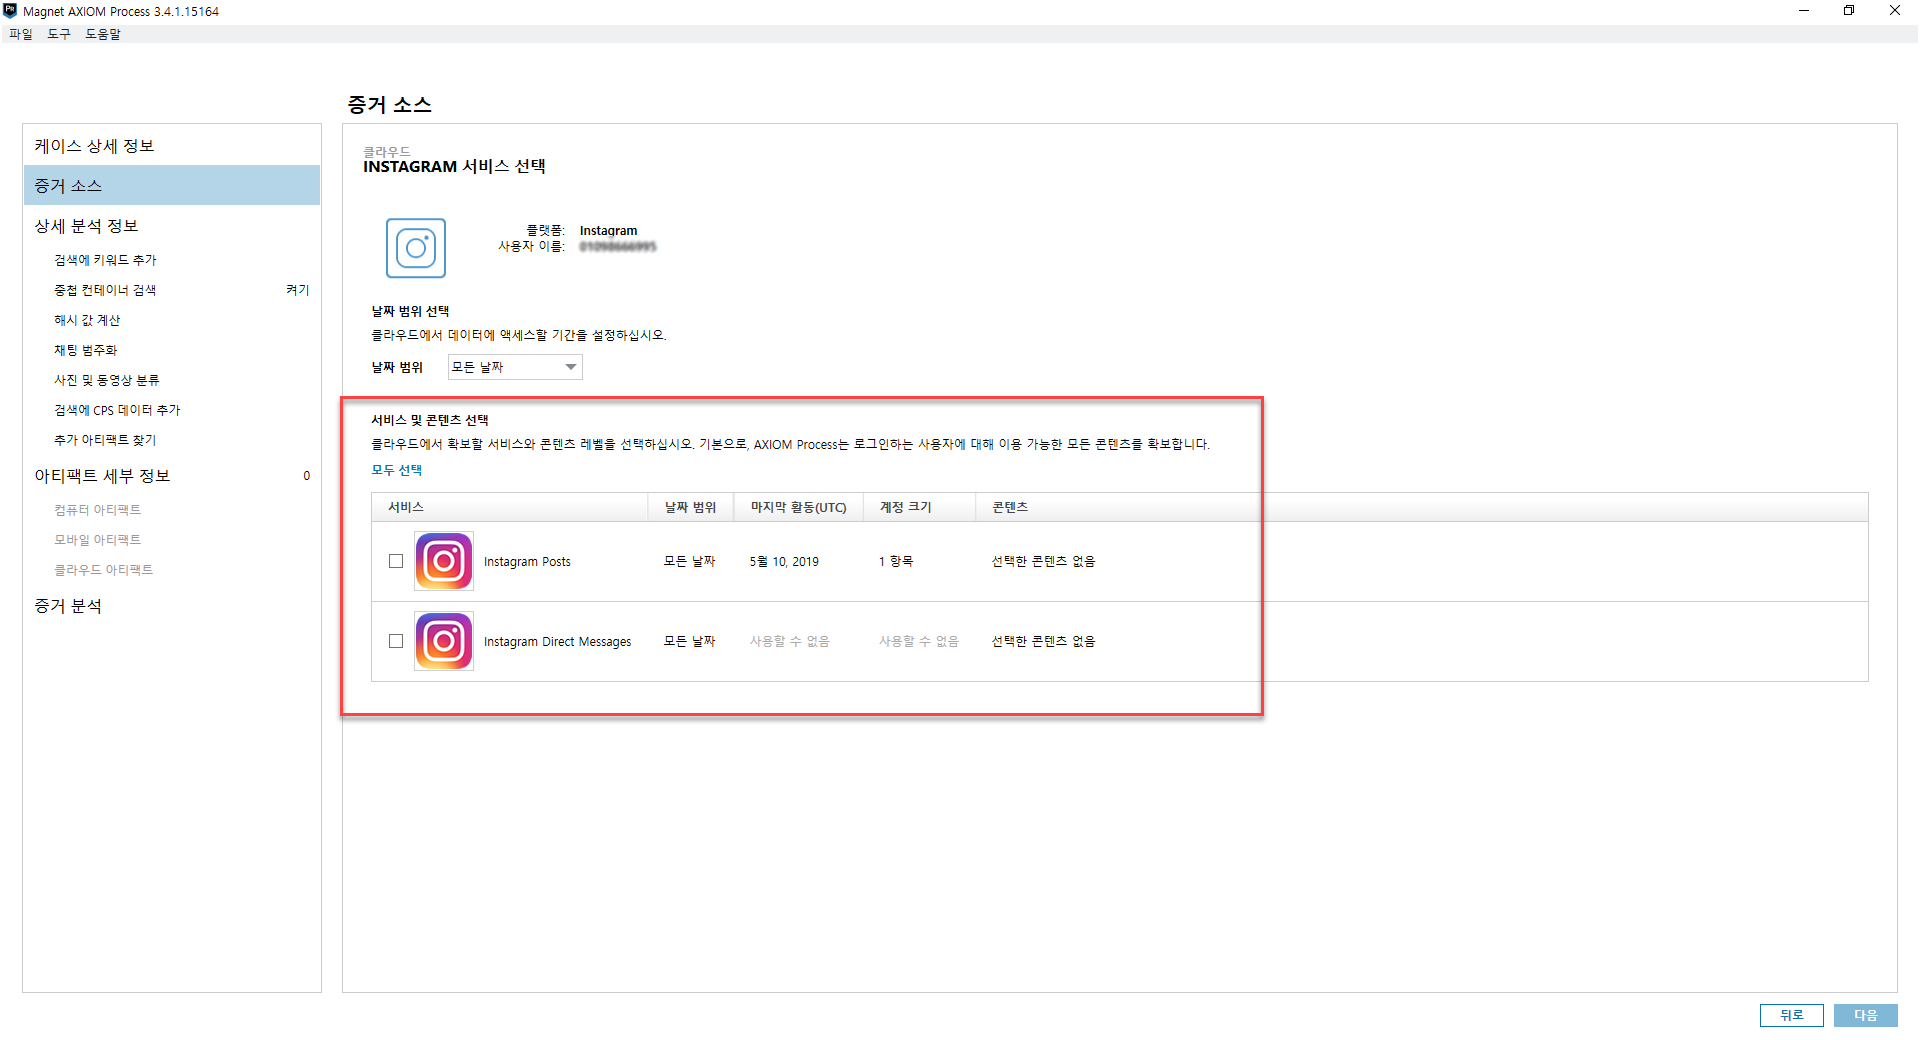The image size is (1920, 1040).
Task: Open the 파일 menu
Action: 21,34
